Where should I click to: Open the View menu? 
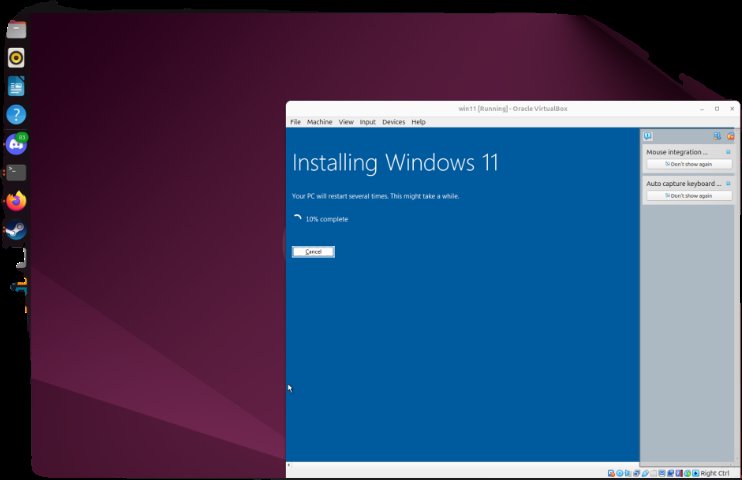coord(346,122)
